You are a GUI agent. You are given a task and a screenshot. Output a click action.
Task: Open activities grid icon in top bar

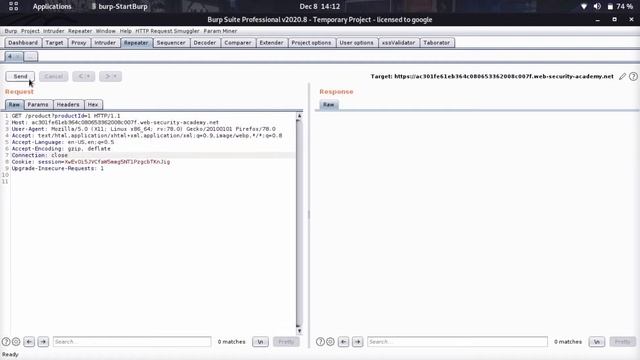click(x=13, y=6)
